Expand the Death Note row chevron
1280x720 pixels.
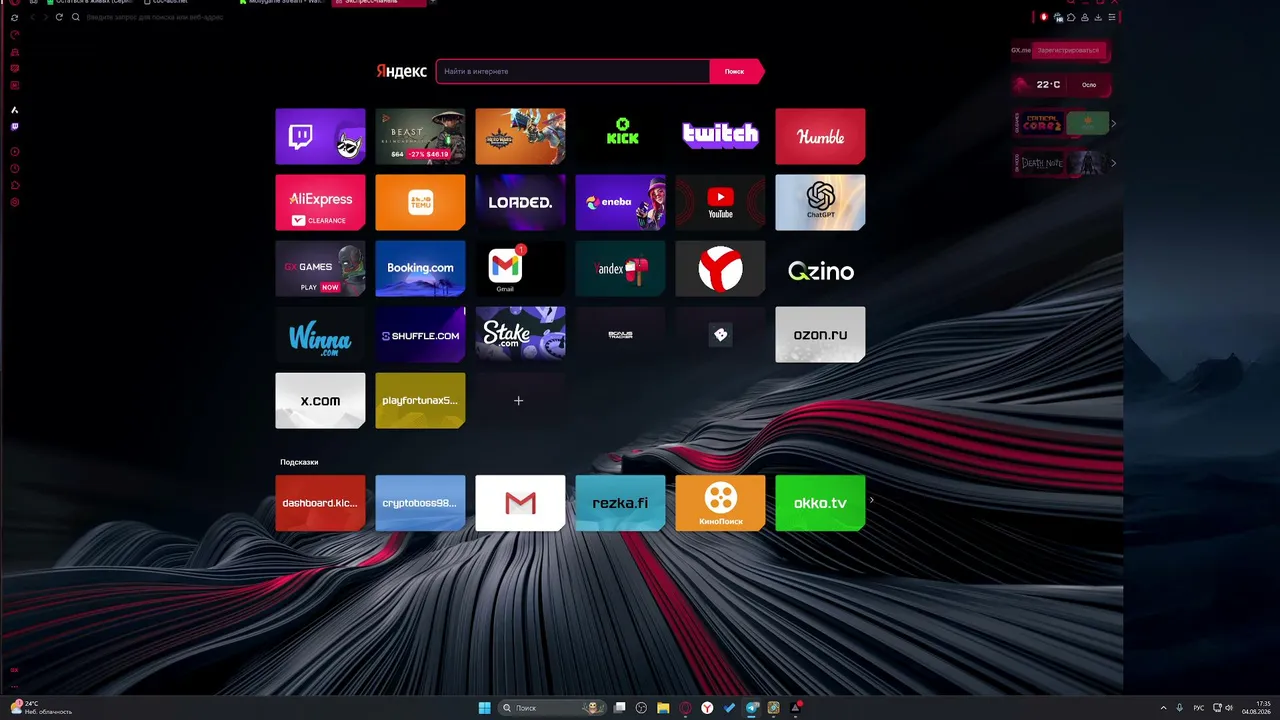coord(1114,163)
